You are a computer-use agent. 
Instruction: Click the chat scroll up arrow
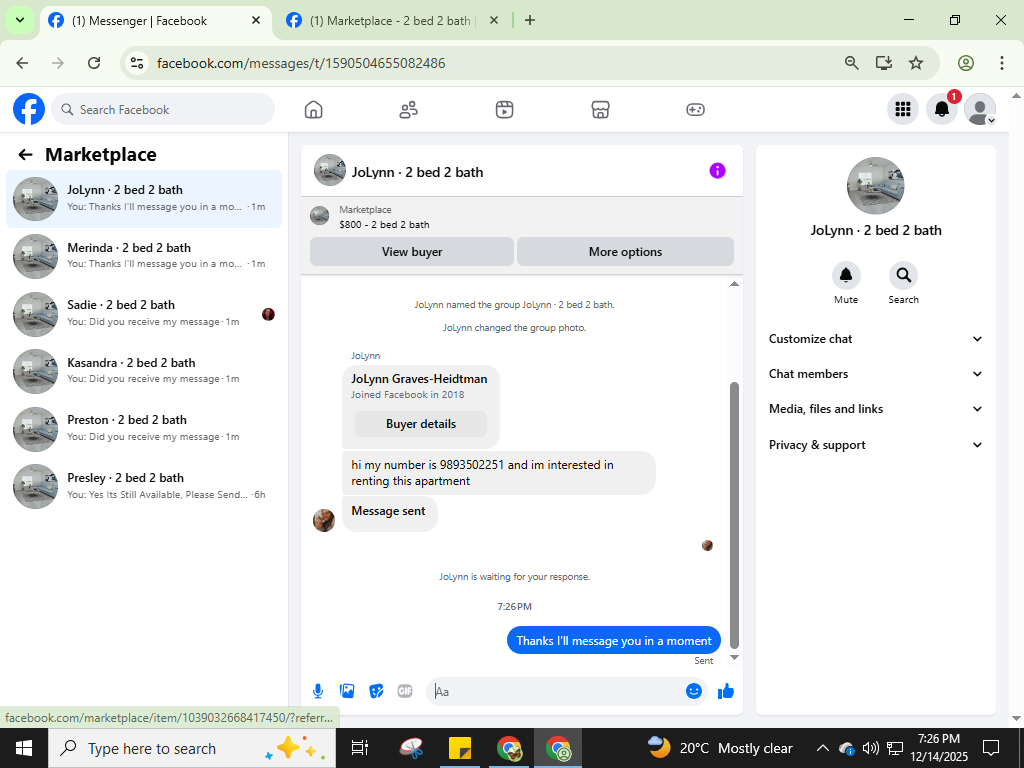[734, 283]
